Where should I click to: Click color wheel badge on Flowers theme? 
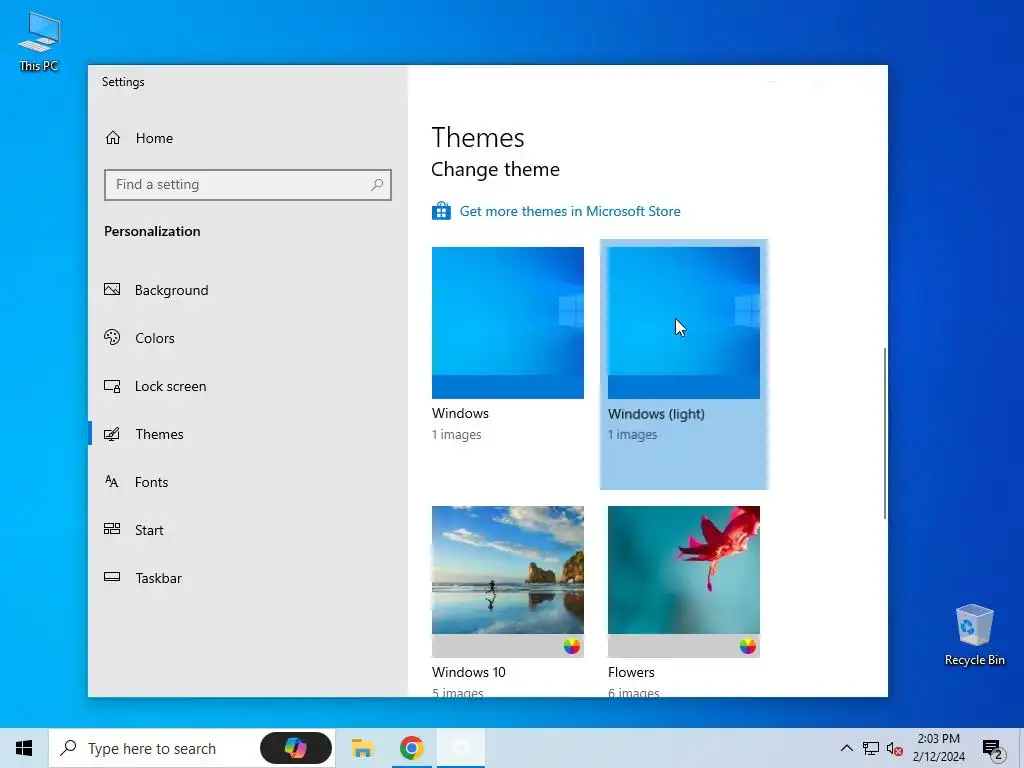748,647
